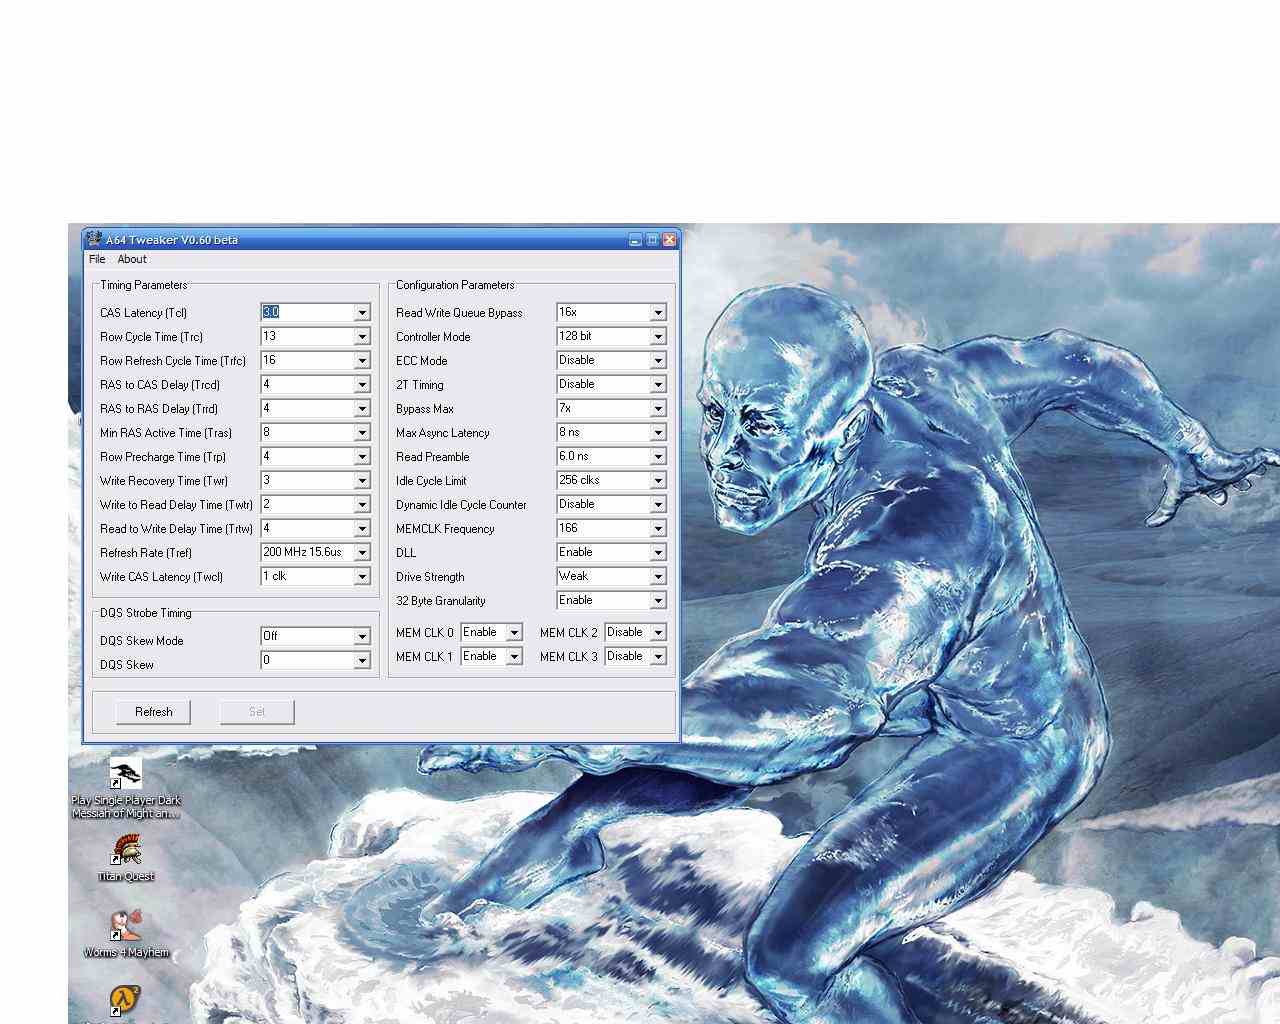This screenshot has height=1024, width=1280.
Task: Expand the Write Recovery Time (Twr) dropdown
Action: point(362,481)
